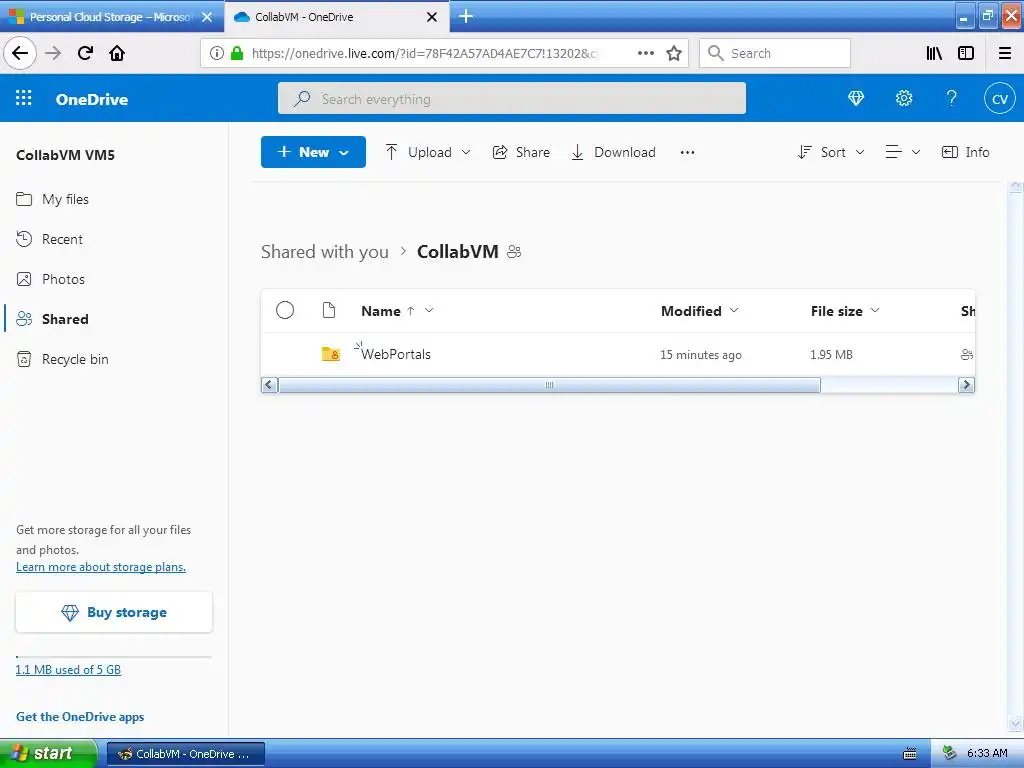Open the view options dropdown
Viewport: 1024px width, 768px height.
[903, 152]
